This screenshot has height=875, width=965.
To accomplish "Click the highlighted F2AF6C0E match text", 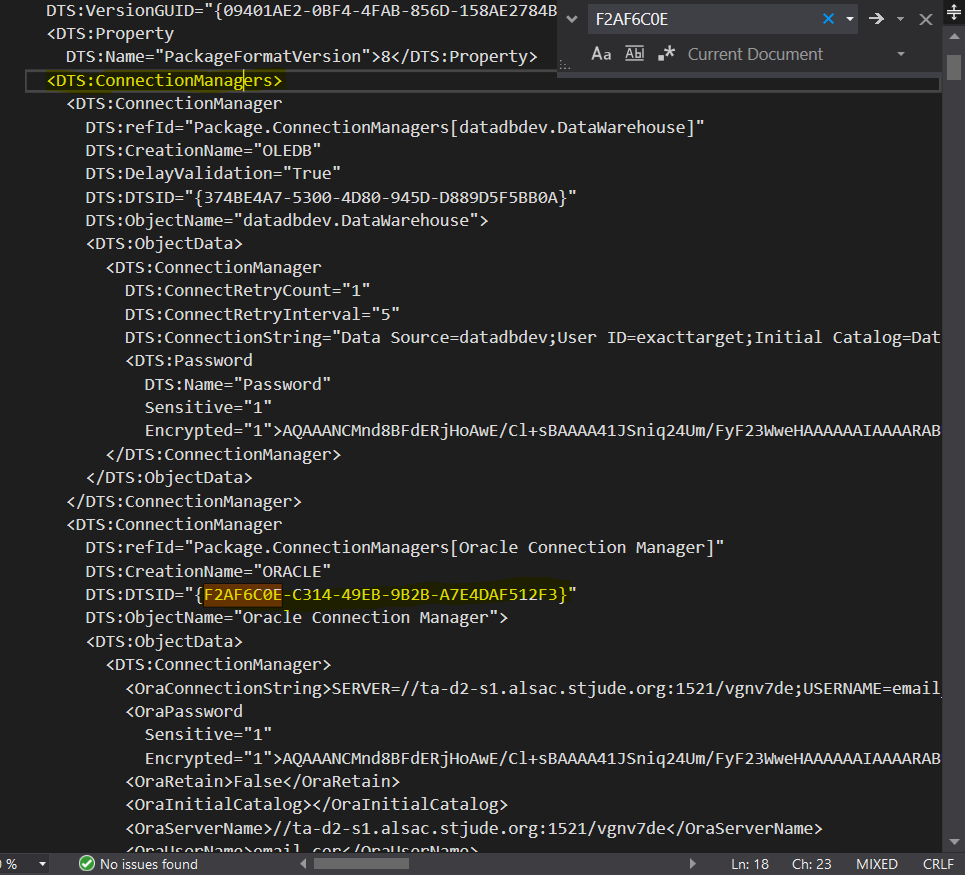I will pos(242,594).
